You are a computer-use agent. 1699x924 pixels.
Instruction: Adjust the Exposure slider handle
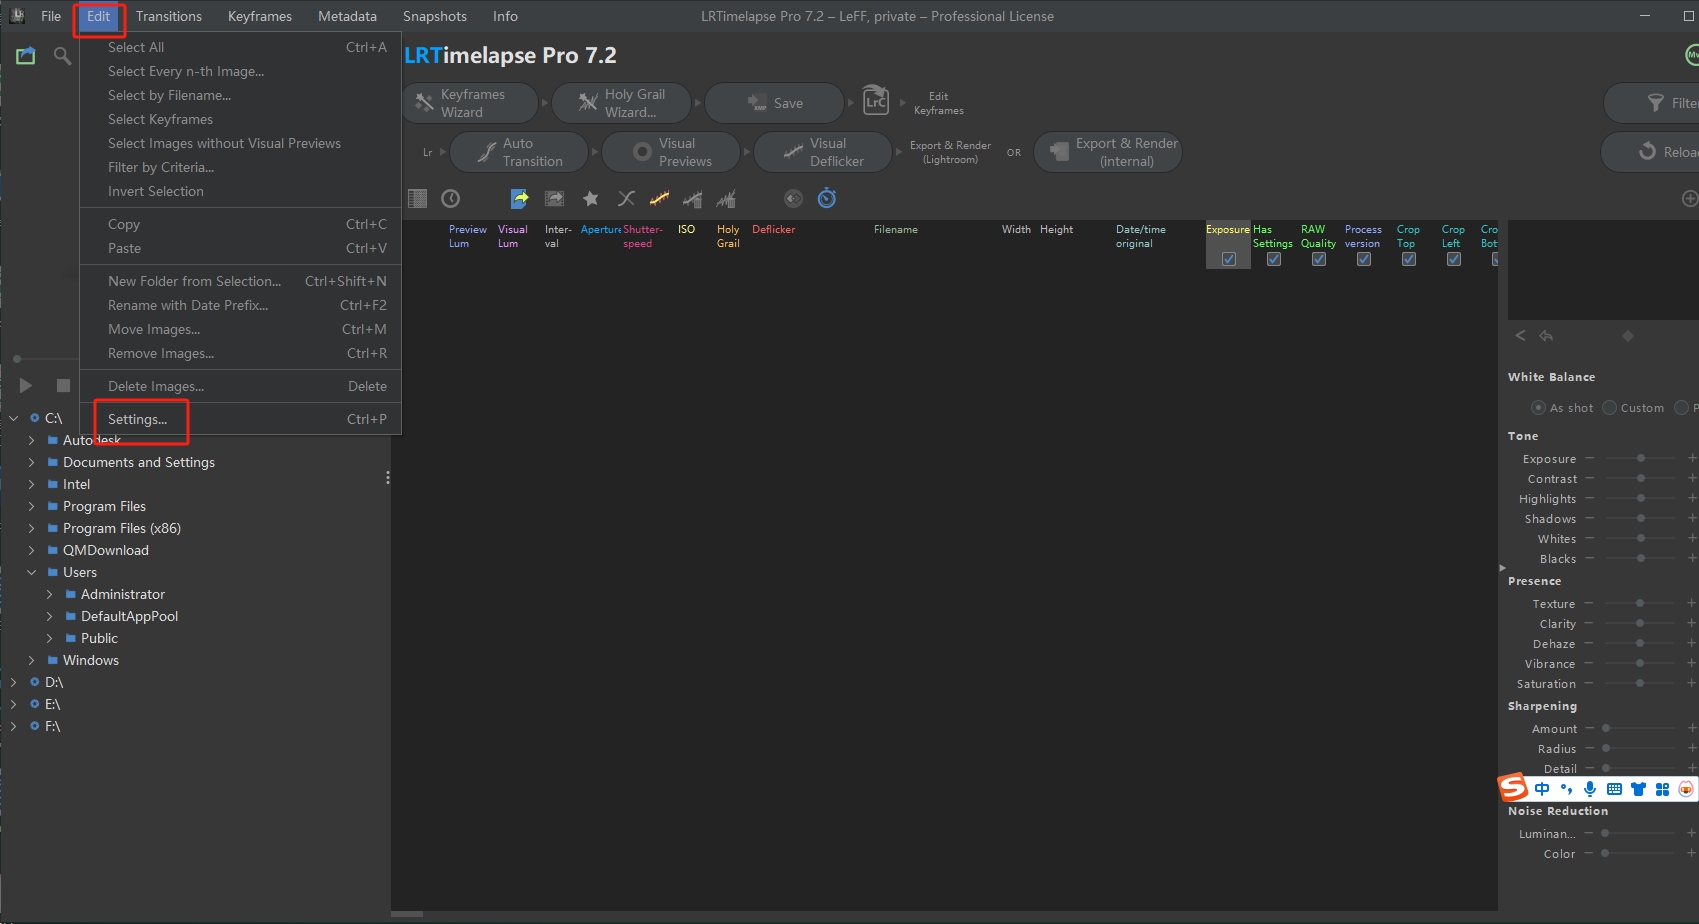pos(1641,458)
